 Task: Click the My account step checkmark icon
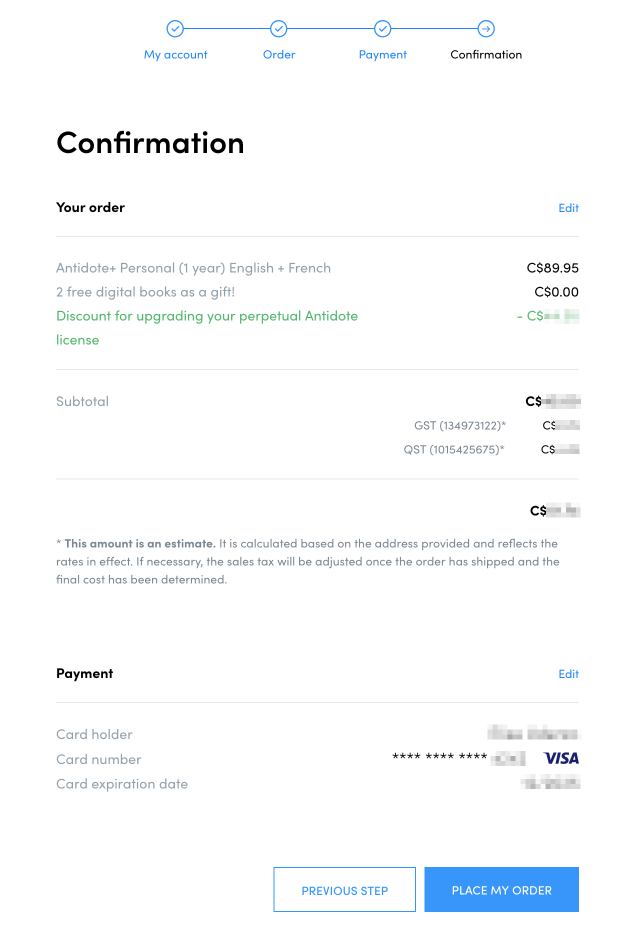pos(175,29)
